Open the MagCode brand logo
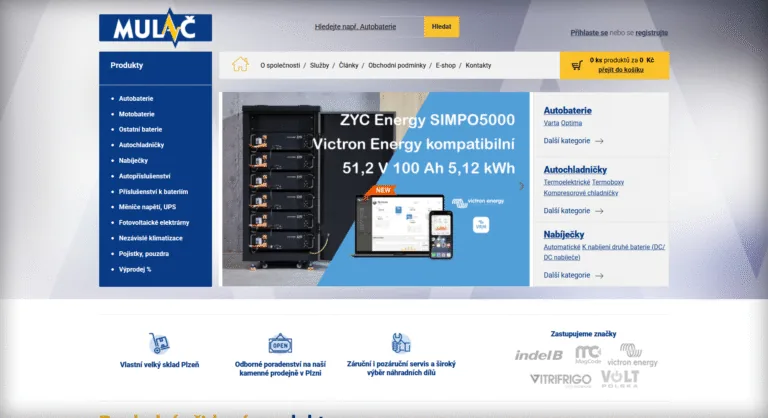The height and width of the screenshot is (418, 768). [588, 354]
